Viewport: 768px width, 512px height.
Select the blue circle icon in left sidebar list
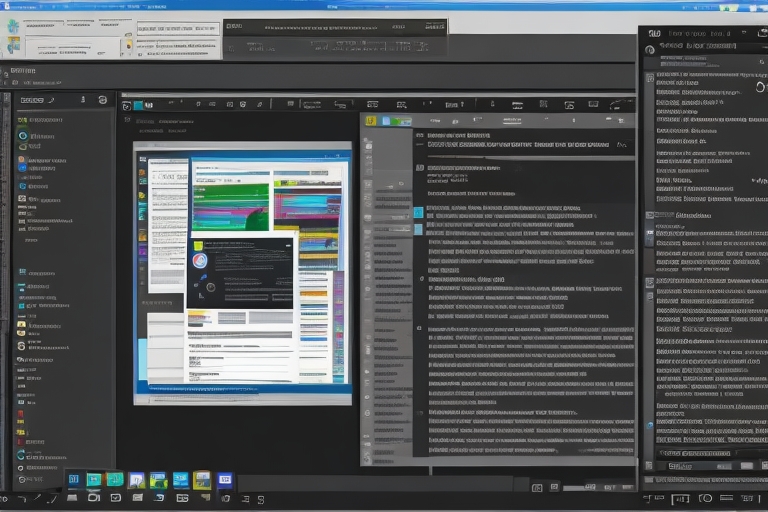pos(22,135)
